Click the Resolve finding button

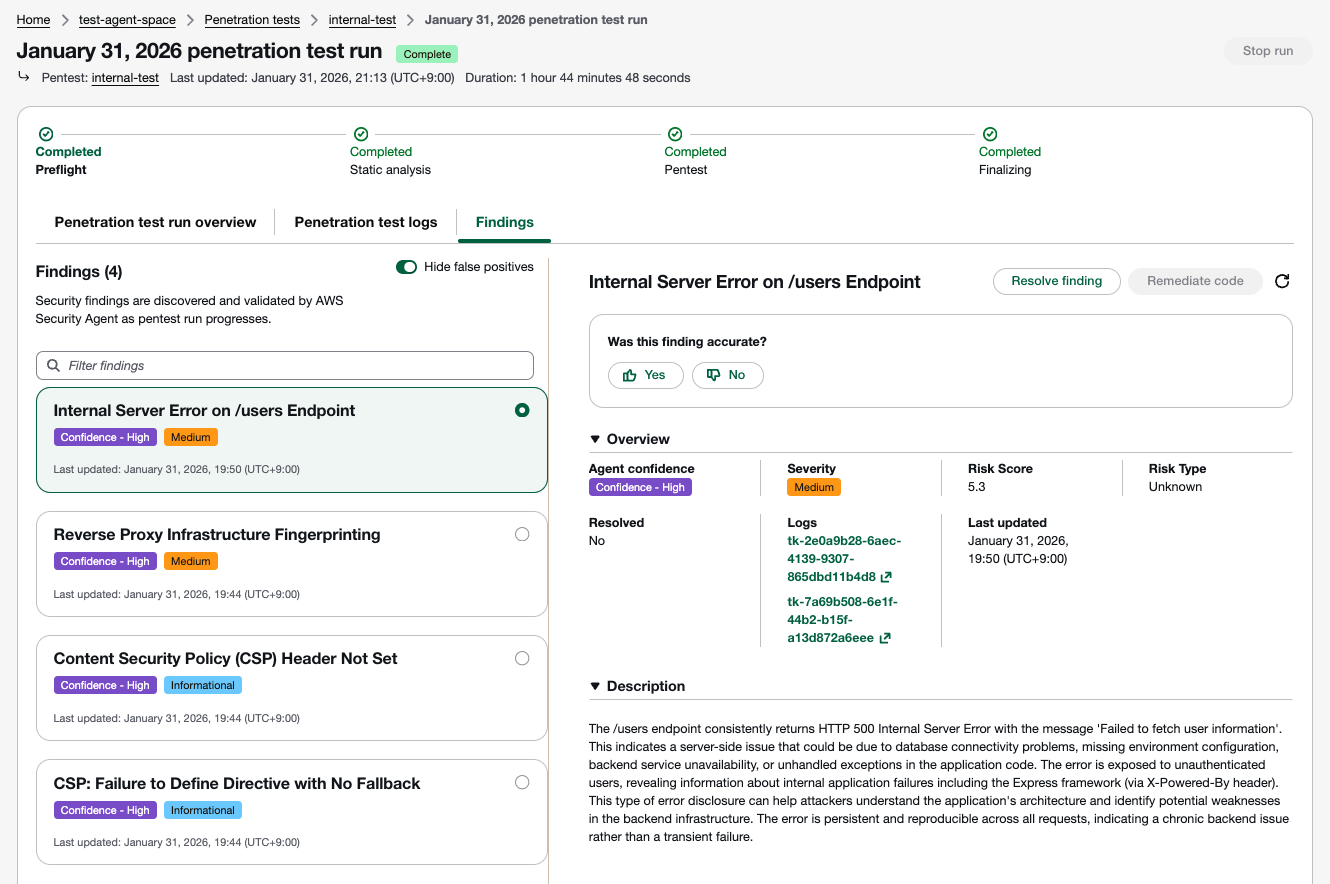1056,281
